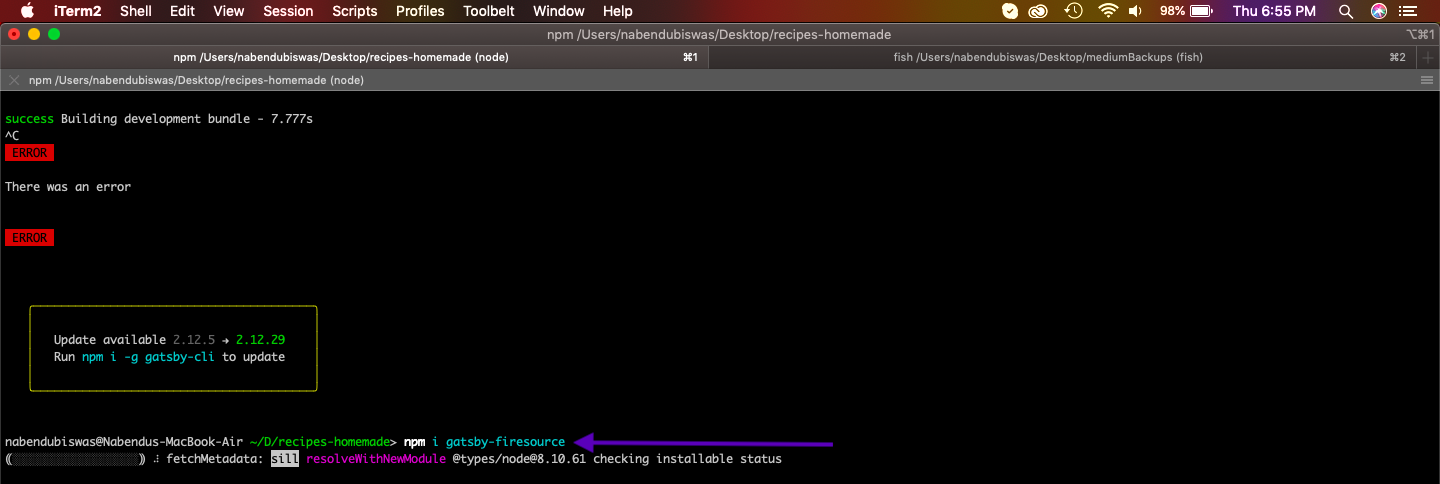
Task: Open the View menu
Action: pyautogui.click(x=229, y=11)
